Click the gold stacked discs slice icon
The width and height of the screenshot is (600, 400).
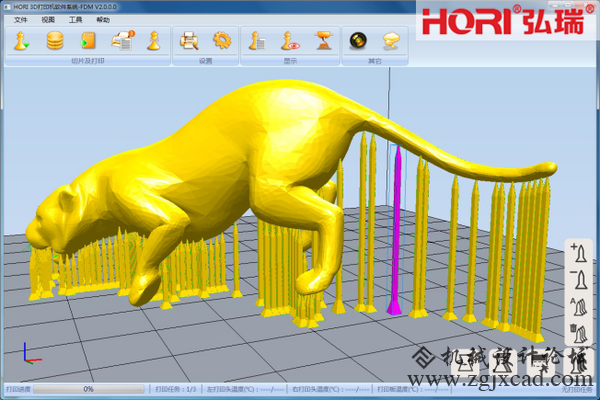pyautogui.click(x=55, y=41)
